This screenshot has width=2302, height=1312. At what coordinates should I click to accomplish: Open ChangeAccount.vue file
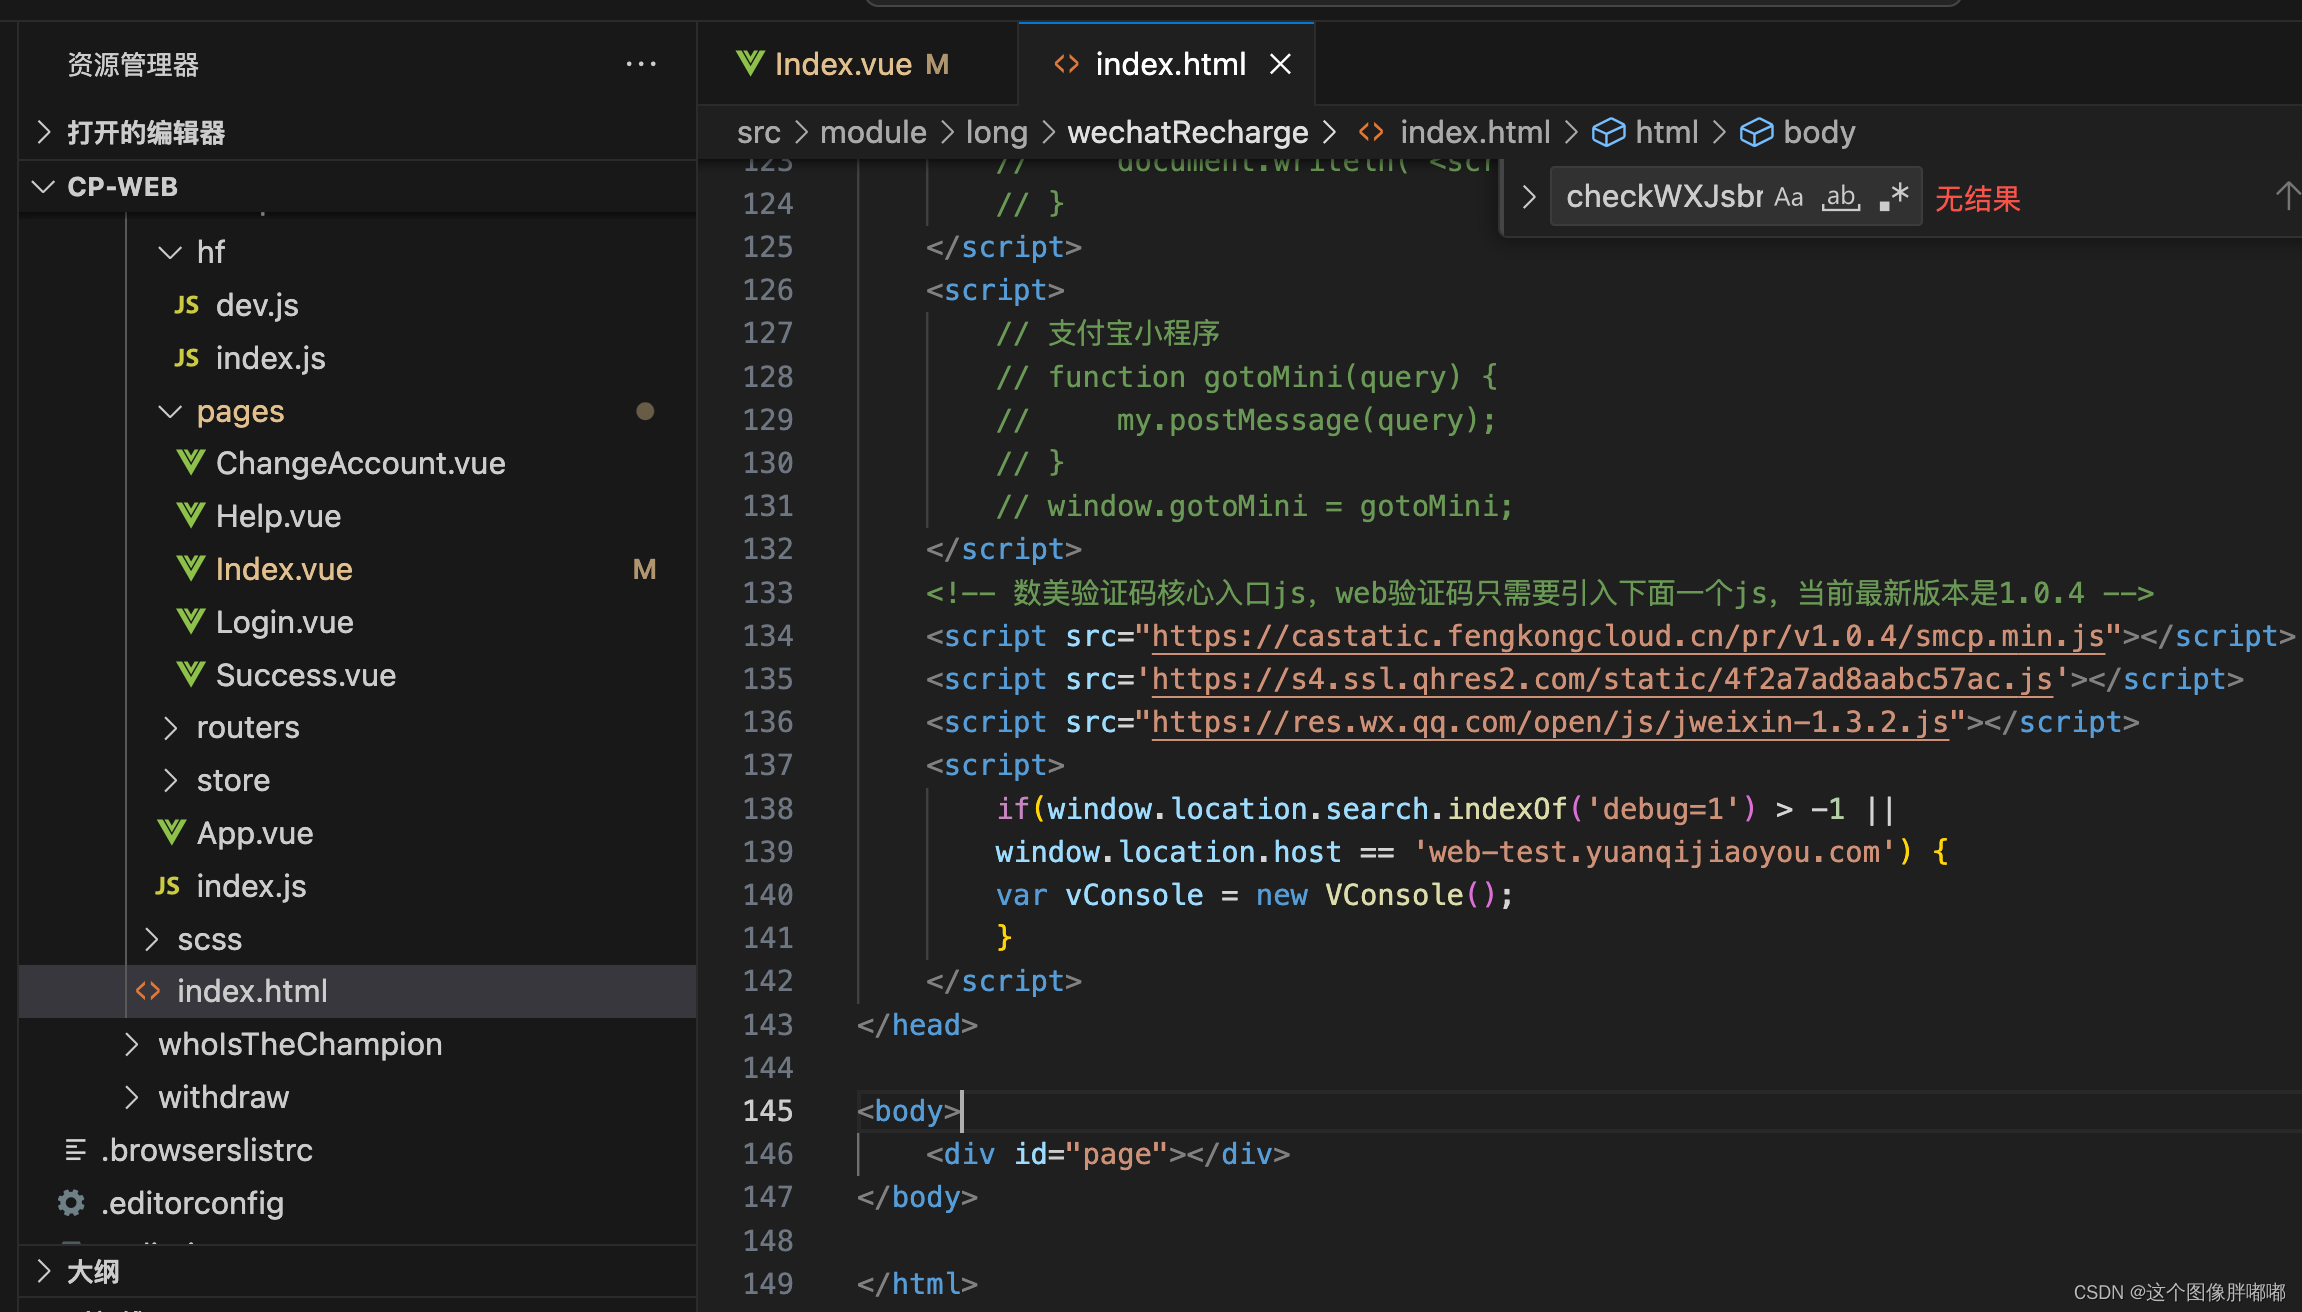(x=360, y=464)
